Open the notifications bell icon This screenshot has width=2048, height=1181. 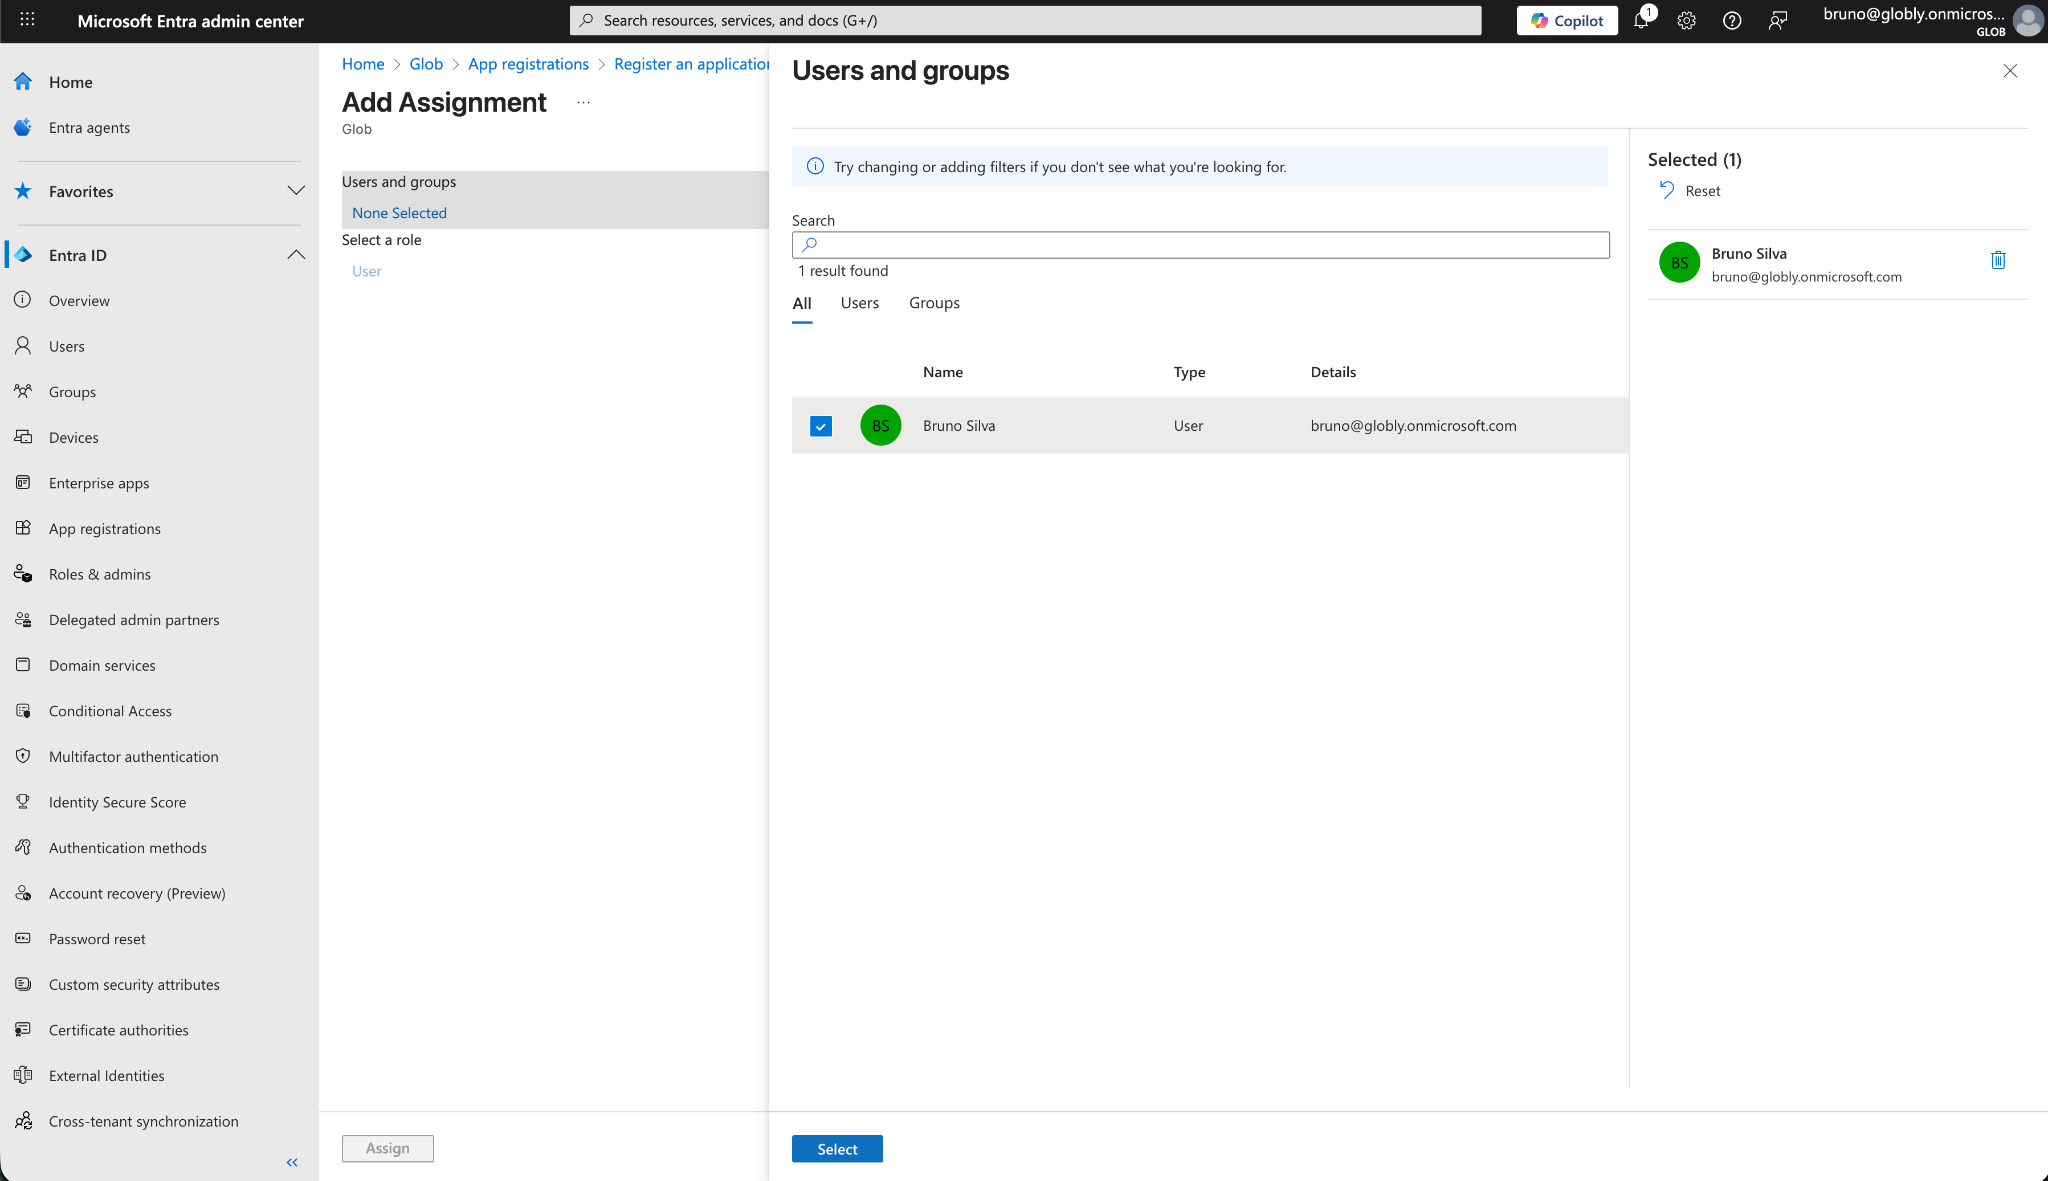click(1641, 21)
